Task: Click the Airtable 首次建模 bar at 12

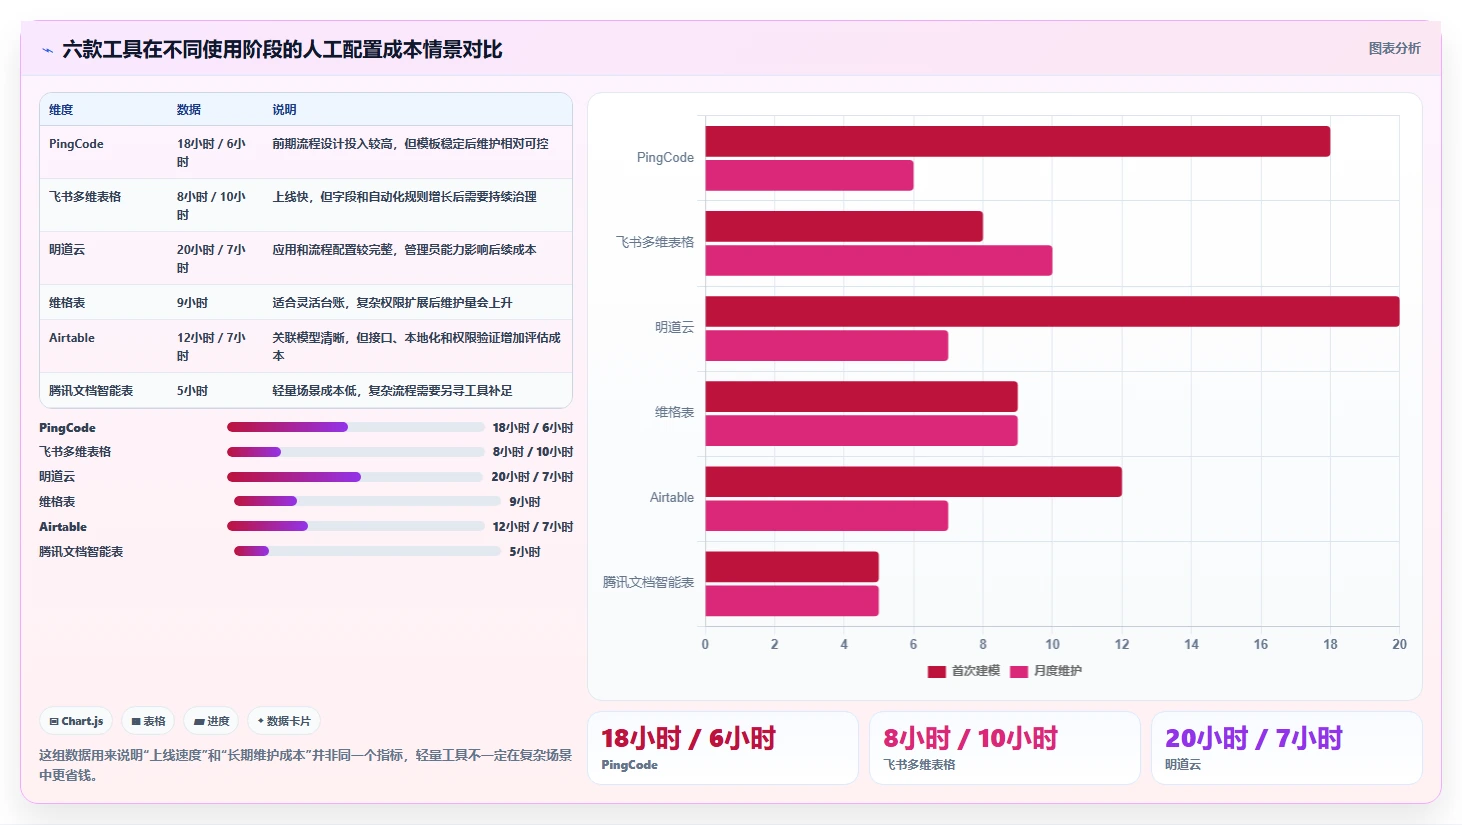Action: [x=913, y=481]
